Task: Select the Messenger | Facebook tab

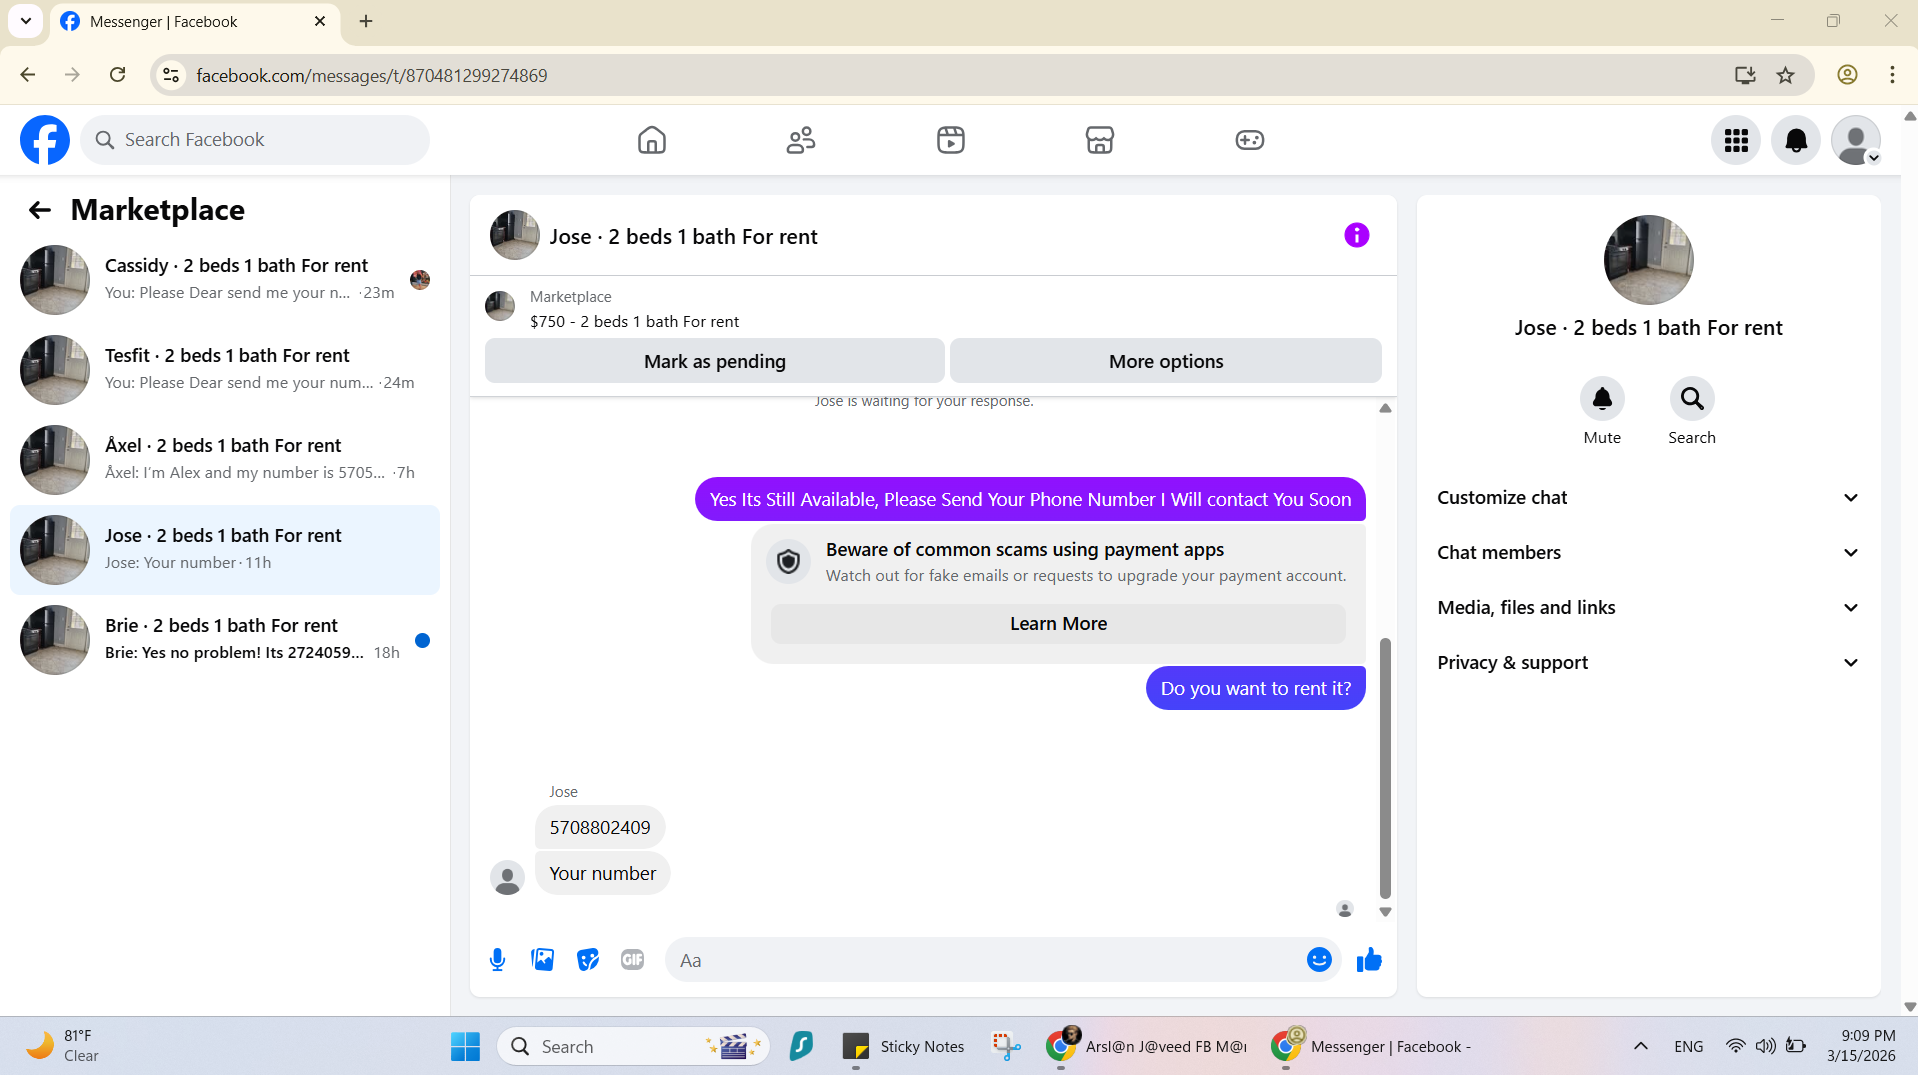Action: [195, 22]
